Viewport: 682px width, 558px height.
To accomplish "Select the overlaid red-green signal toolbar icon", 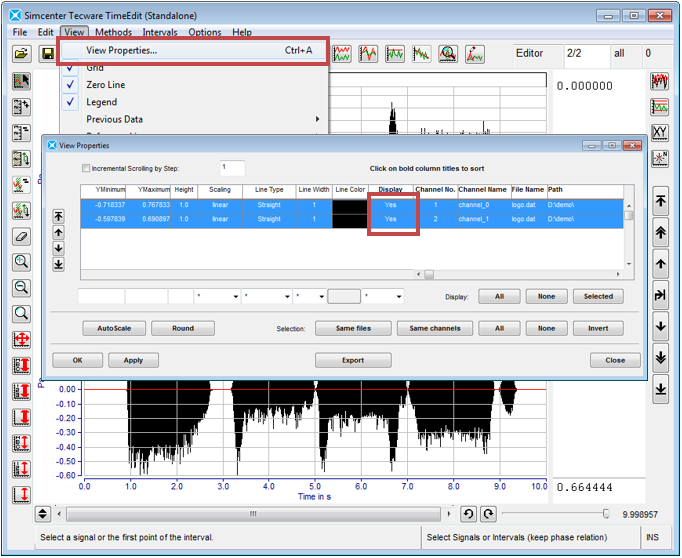I will pyautogui.click(x=368, y=54).
